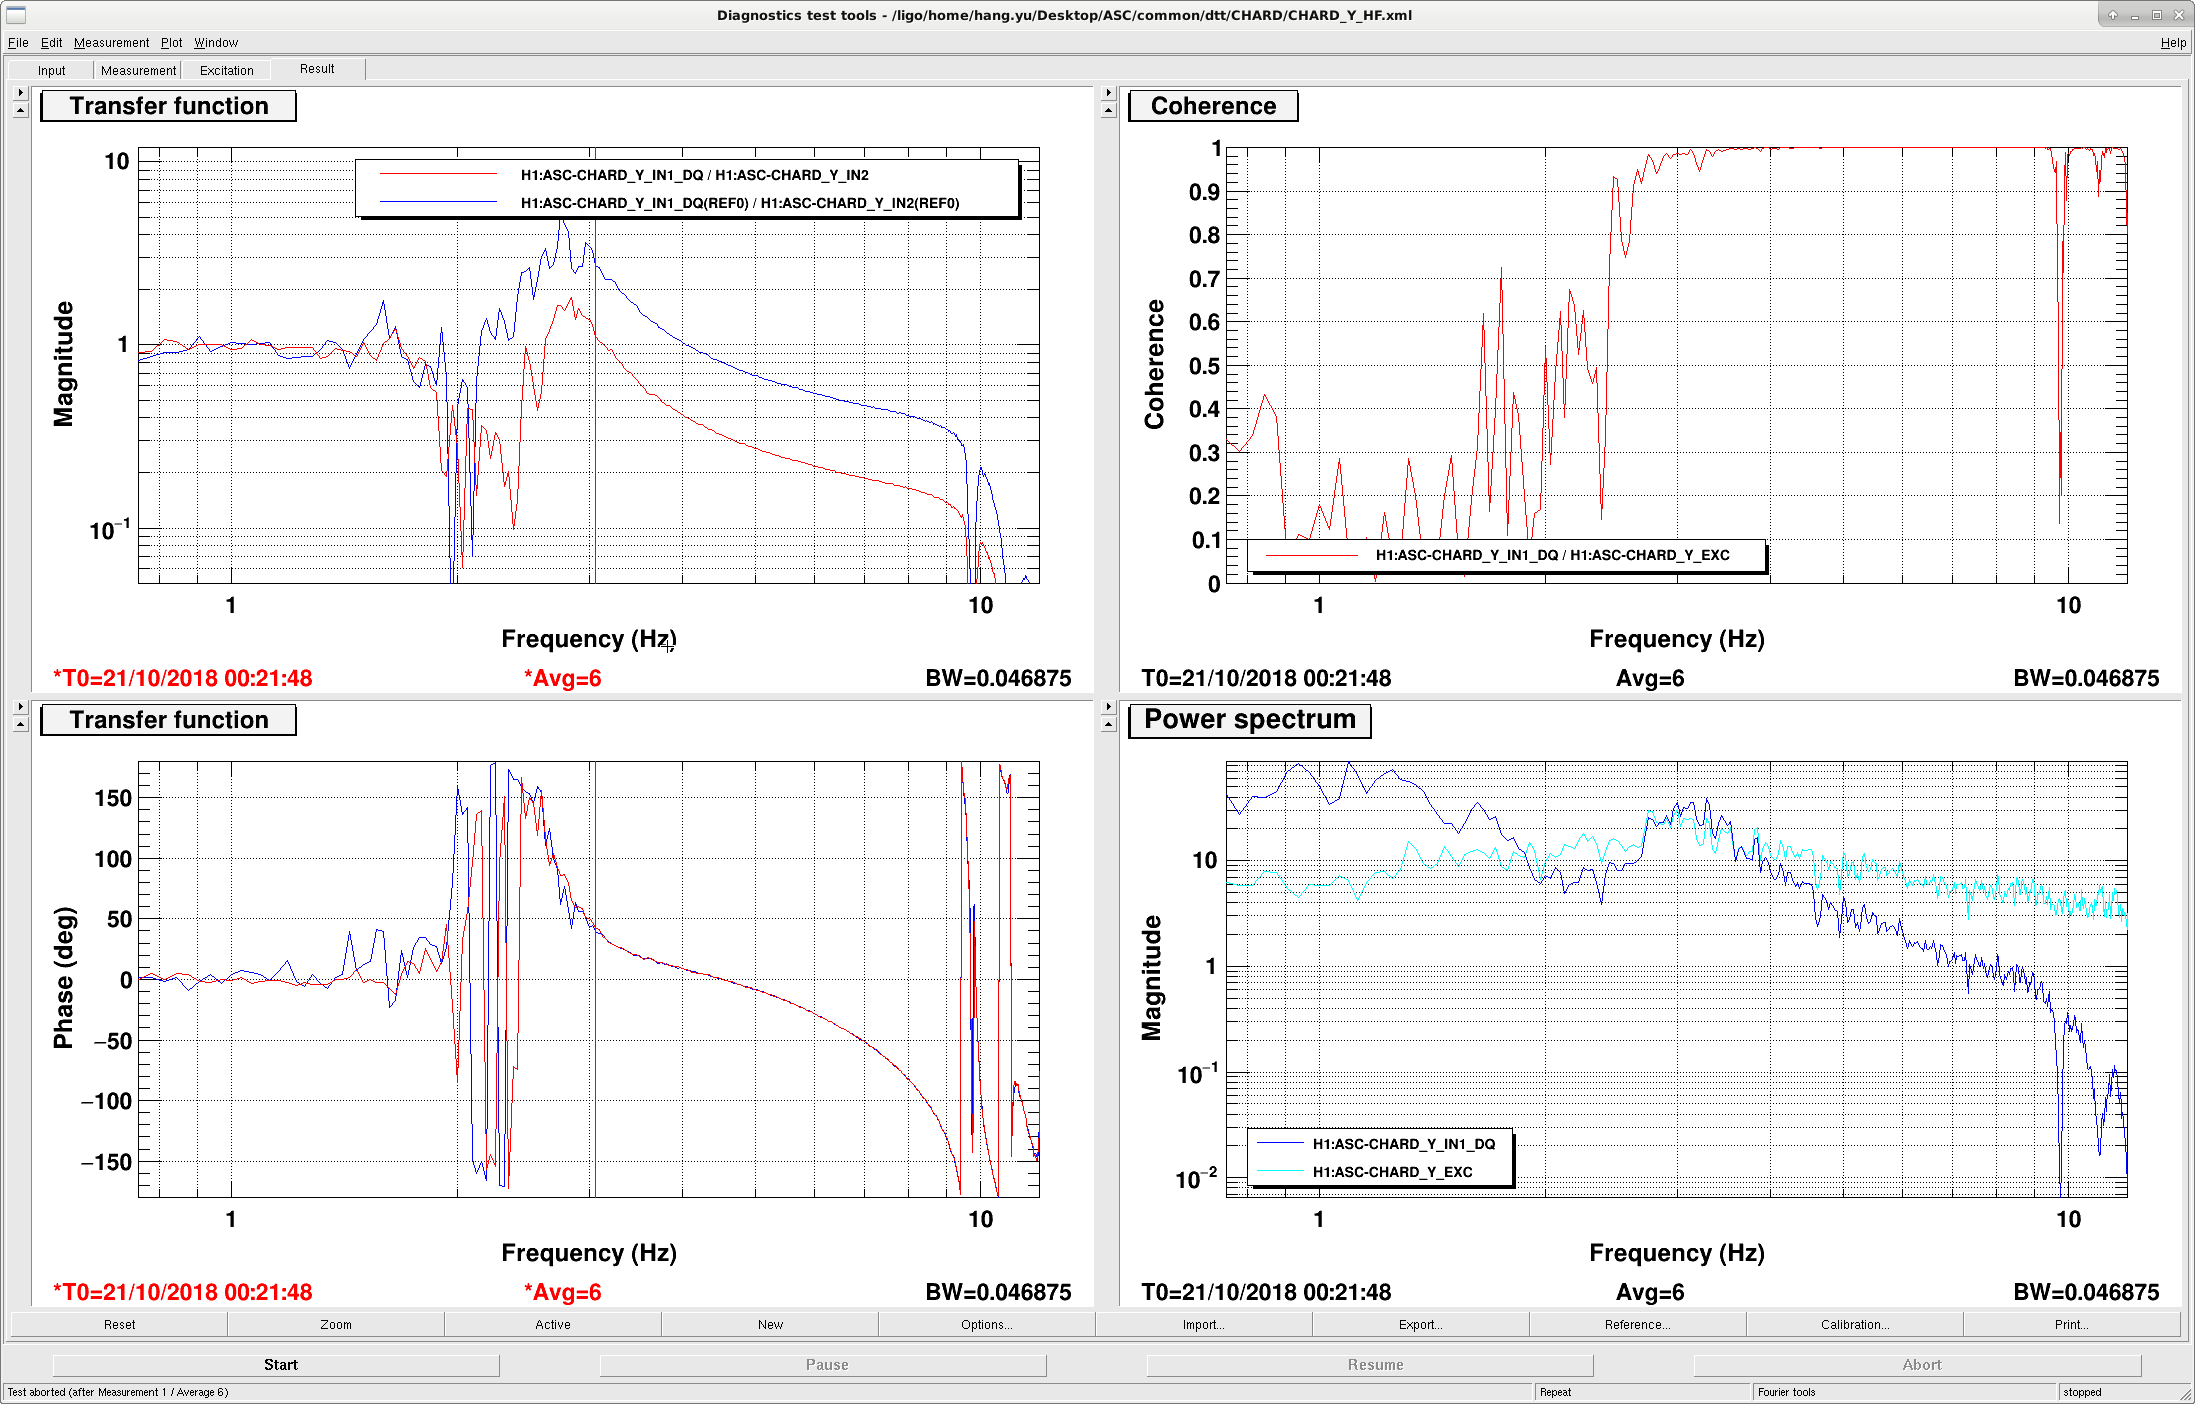Click the up-arrow button beside the Power spectrum plot
Viewport: 2195px width, 1404px height.
coord(1108,724)
